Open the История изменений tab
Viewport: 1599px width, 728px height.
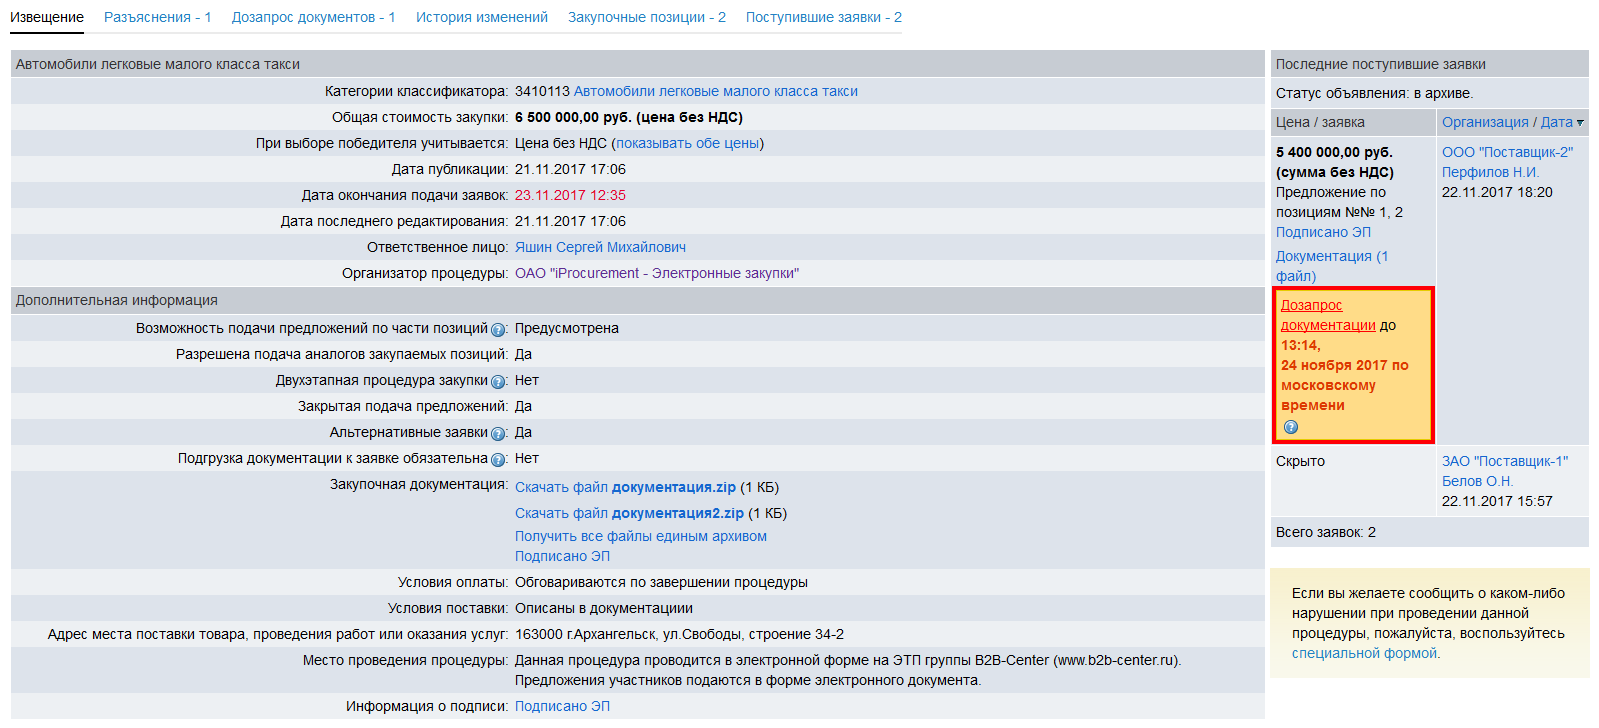(x=481, y=17)
